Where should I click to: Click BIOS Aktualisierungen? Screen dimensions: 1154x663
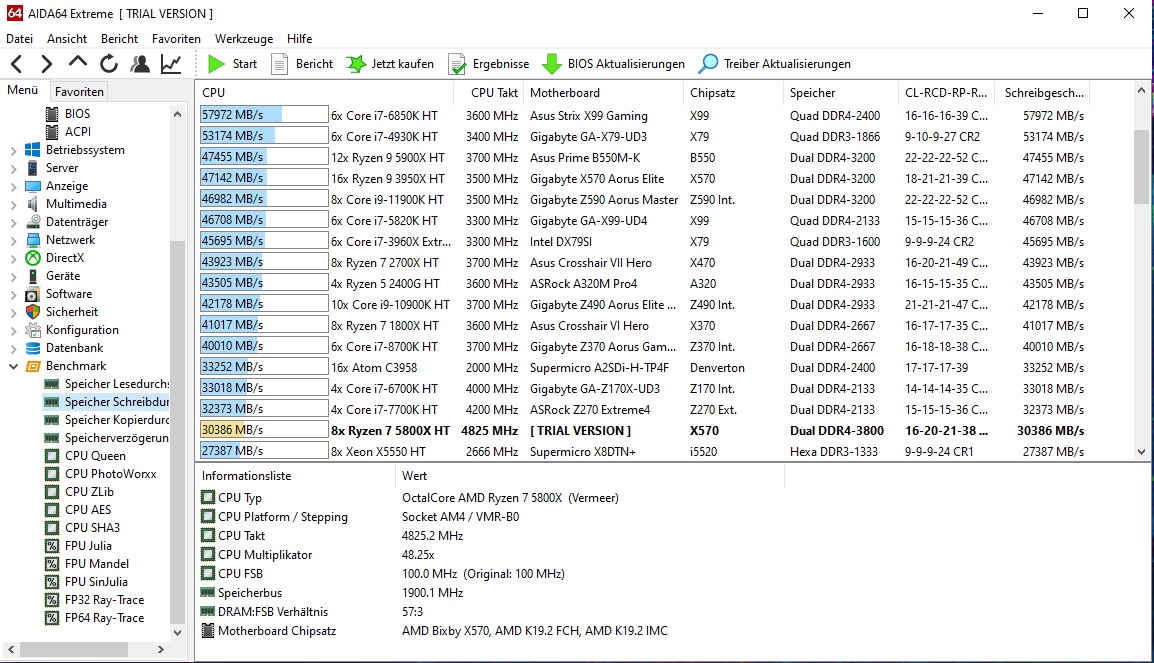tap(613, 64)
